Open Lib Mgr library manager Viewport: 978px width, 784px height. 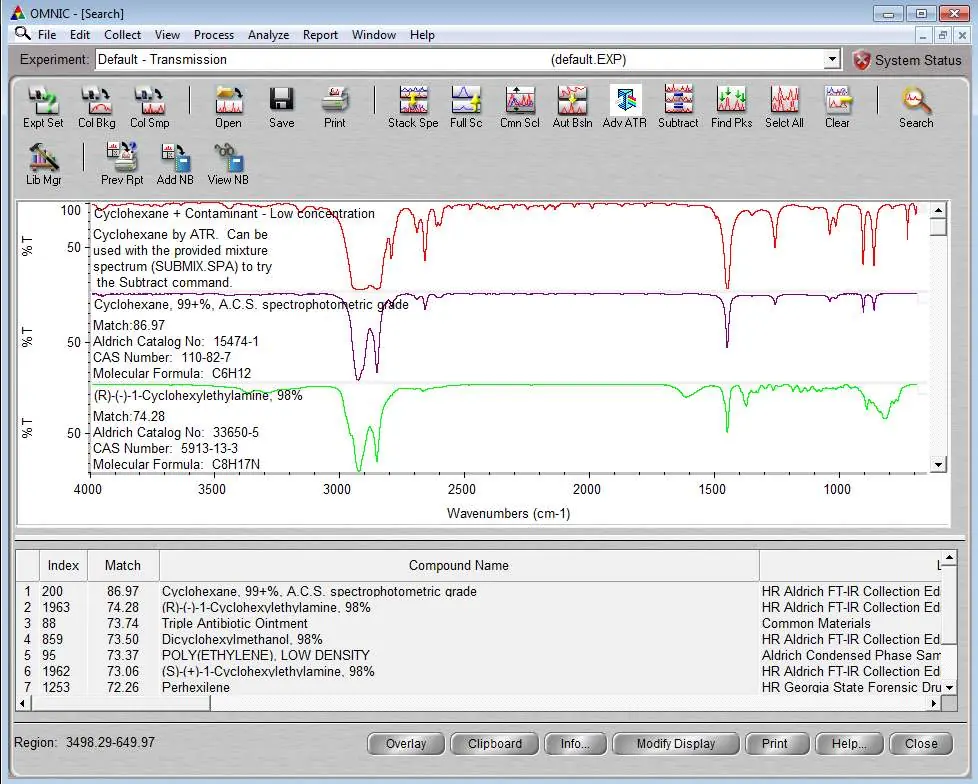pos(44,164)
